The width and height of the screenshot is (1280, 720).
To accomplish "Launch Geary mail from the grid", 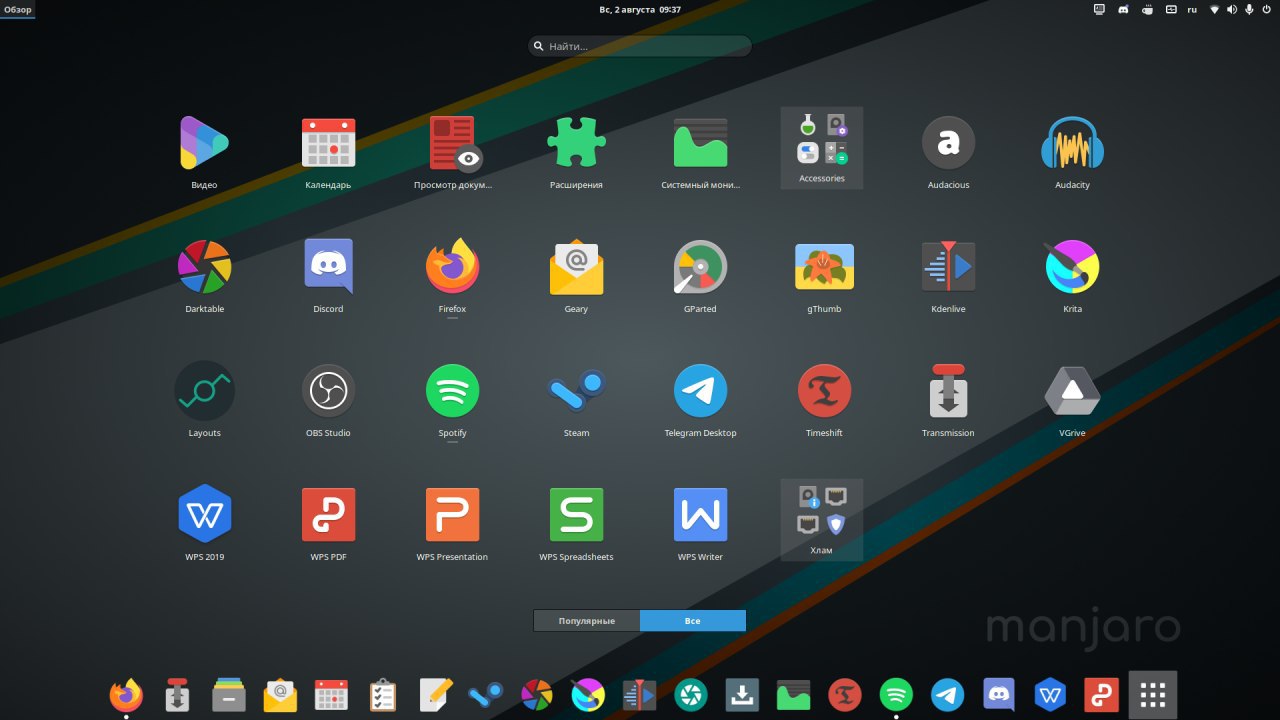I will pos(576,267).
